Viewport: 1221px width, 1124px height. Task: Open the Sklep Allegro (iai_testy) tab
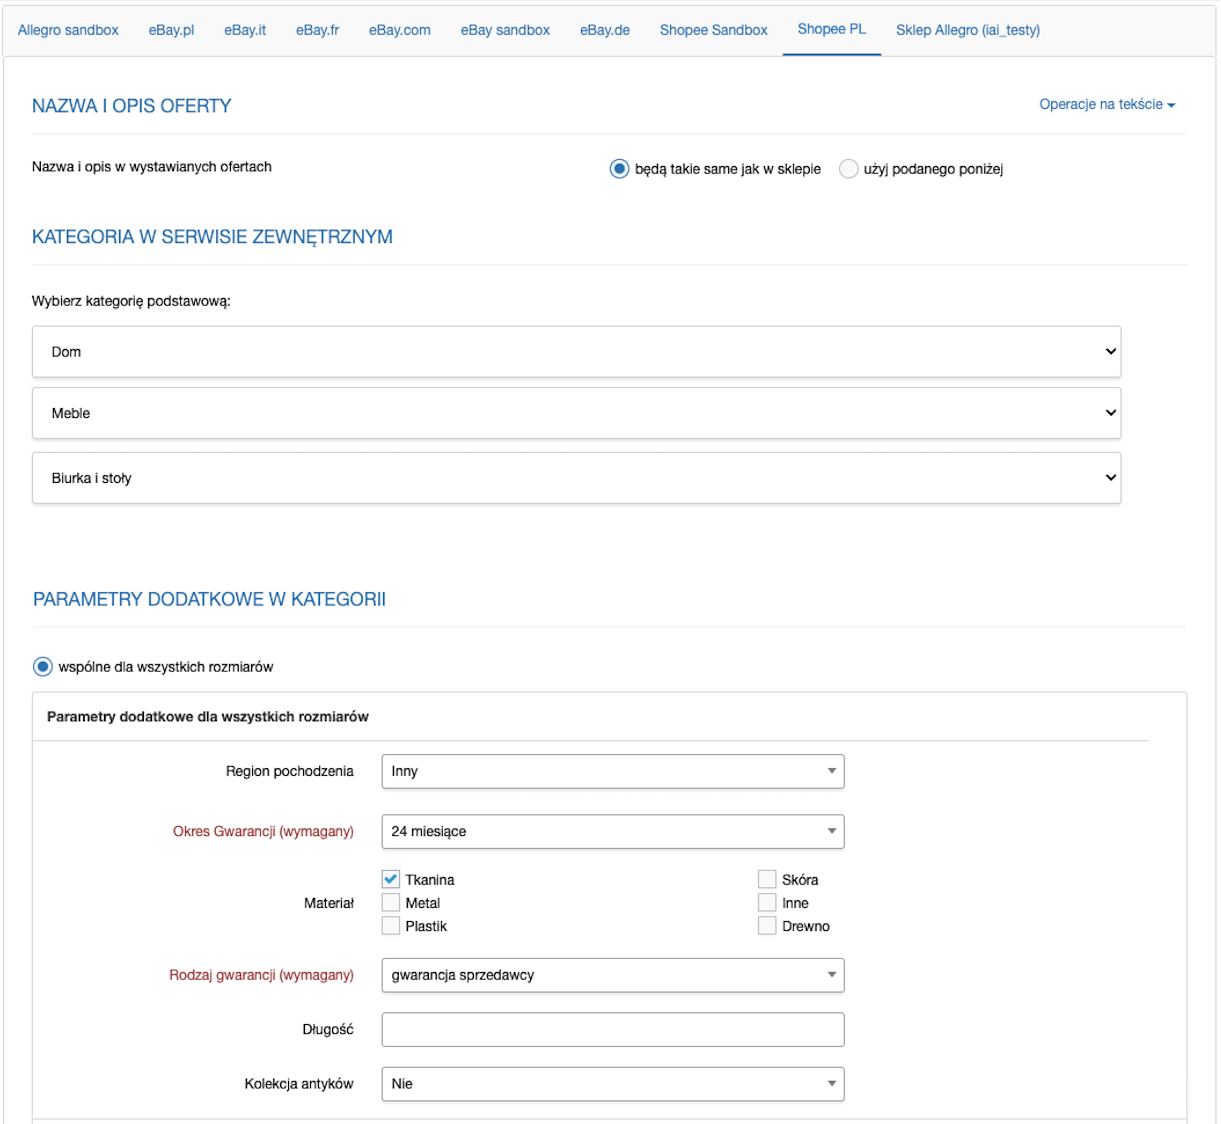pyautogui.click(x=968, y=30)
